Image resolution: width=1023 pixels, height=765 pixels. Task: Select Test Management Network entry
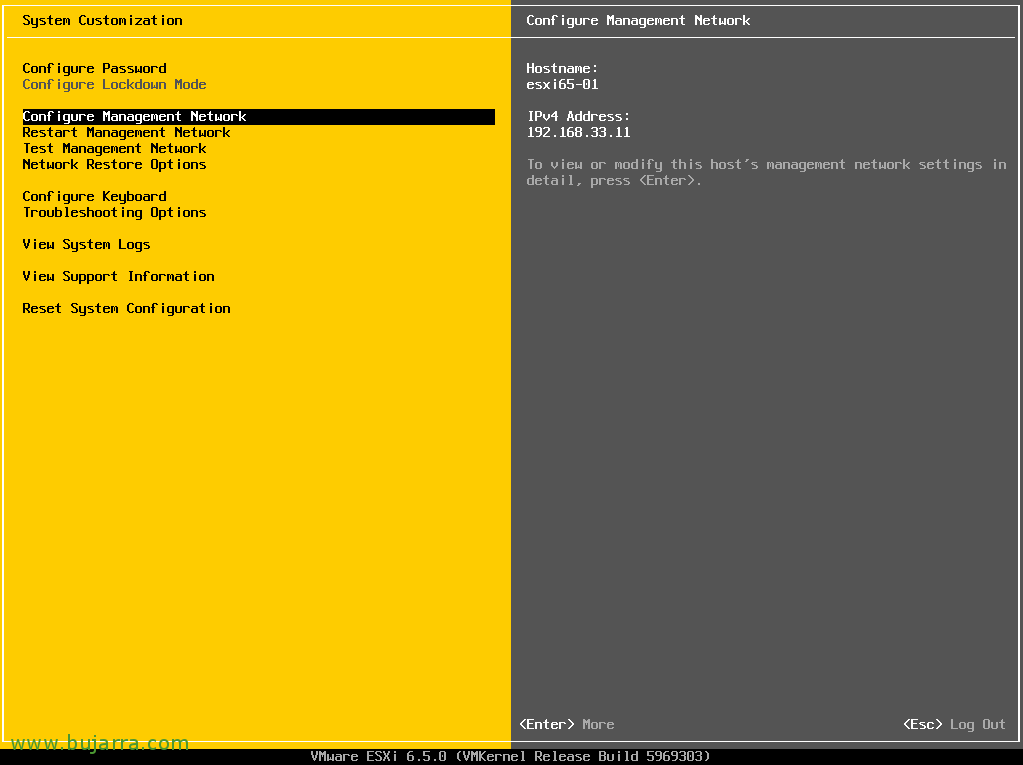pos(114,149)
